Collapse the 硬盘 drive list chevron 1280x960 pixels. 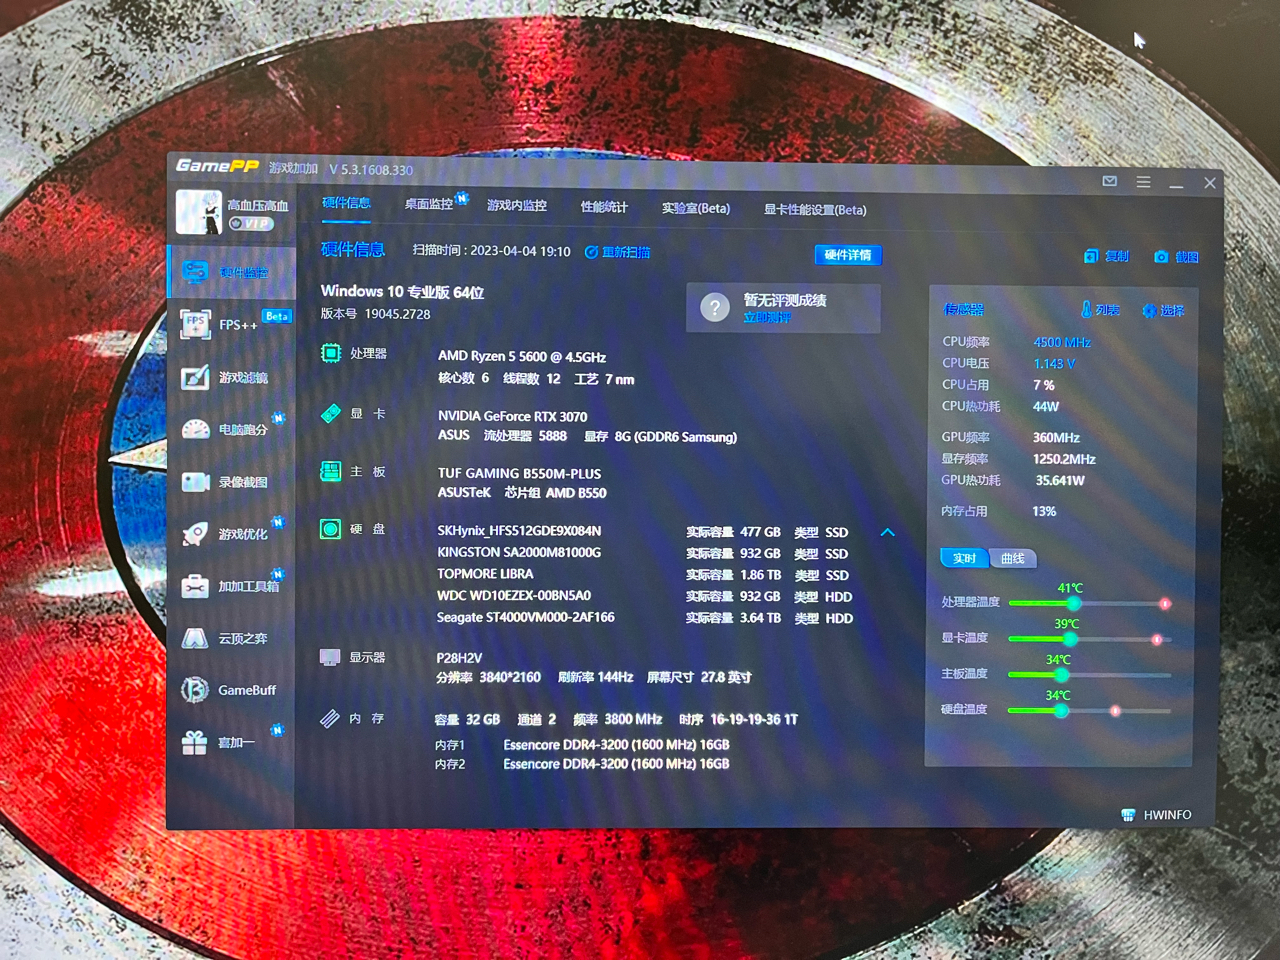pyautogui.click(x=888, y=532)
